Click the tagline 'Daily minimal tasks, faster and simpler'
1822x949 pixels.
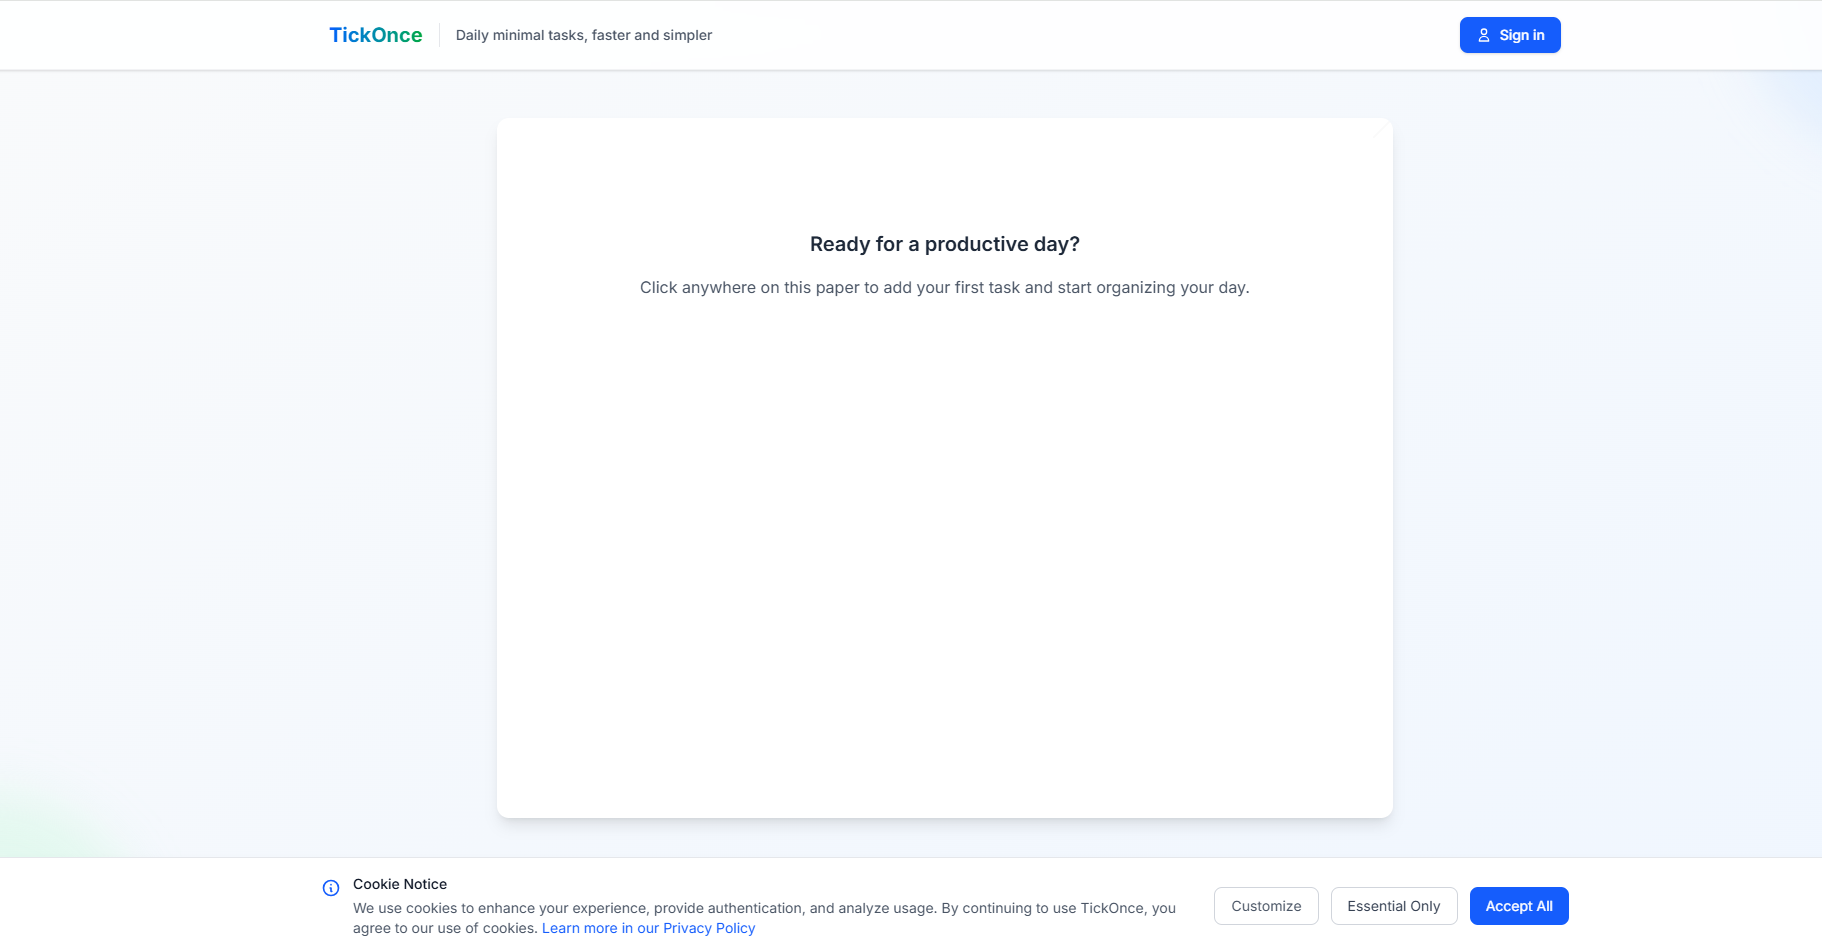click(x=583, y=34)
